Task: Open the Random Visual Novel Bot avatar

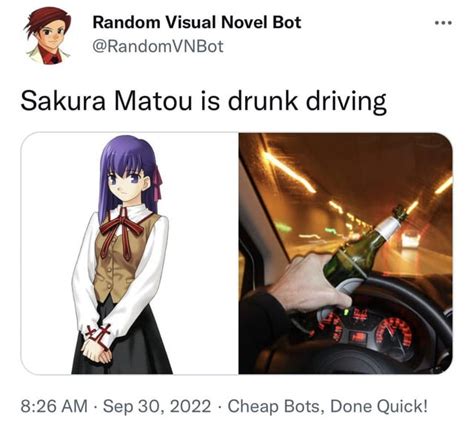Action: [x=48, y=35]
